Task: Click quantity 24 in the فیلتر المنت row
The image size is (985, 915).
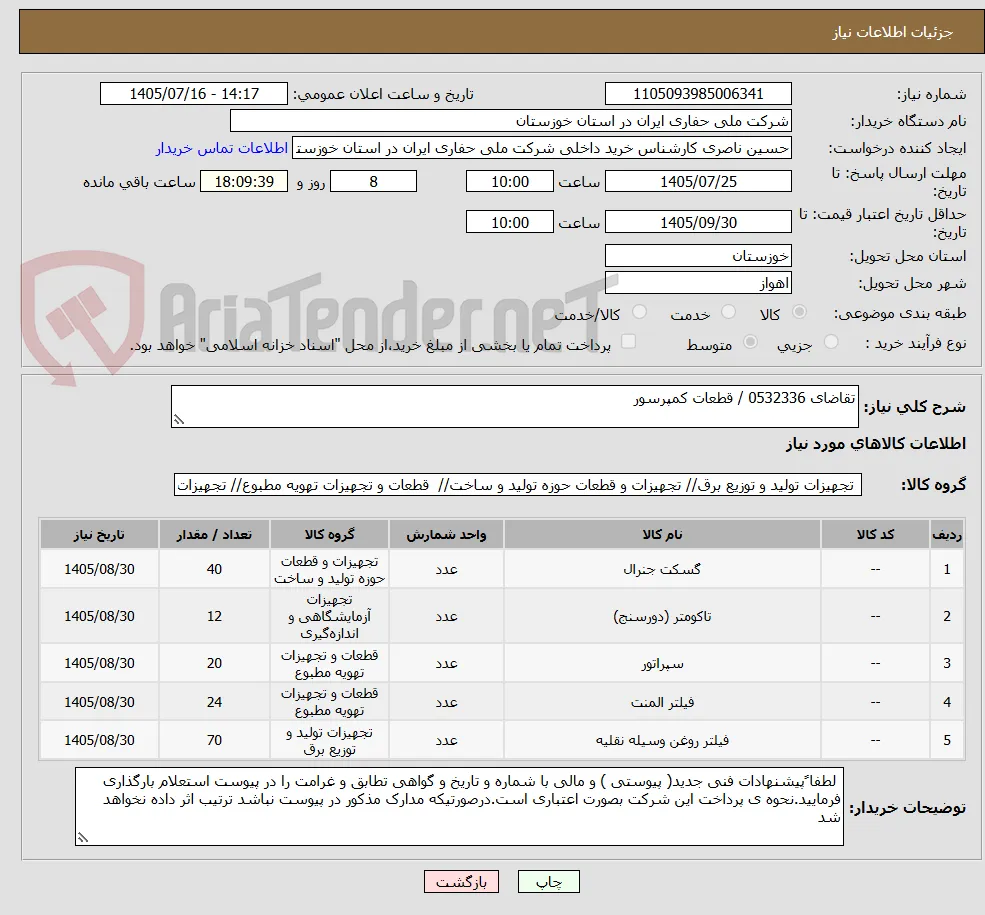Action: [x=214, y=702]
